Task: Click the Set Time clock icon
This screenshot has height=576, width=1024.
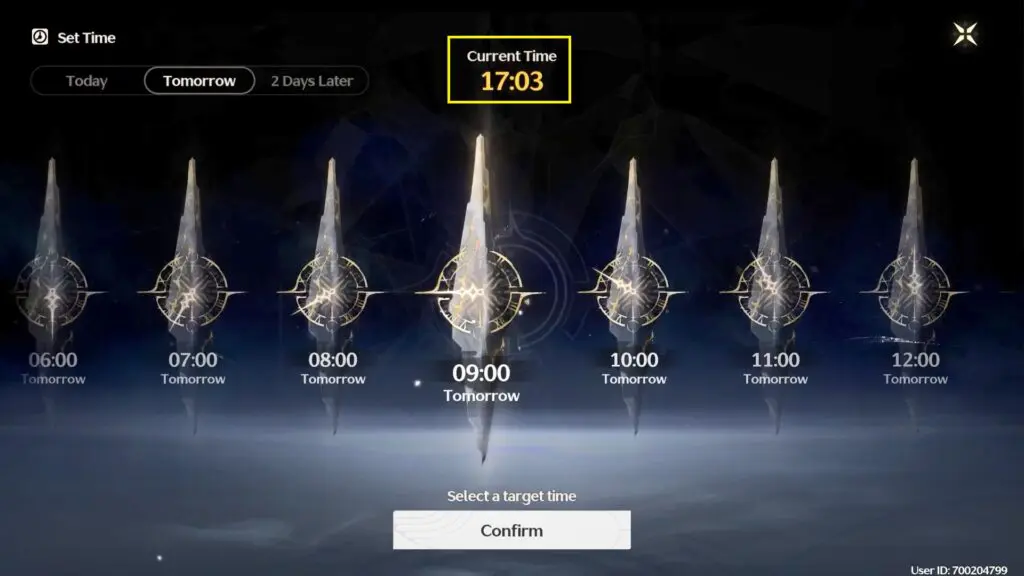Action: pos(40,37)
